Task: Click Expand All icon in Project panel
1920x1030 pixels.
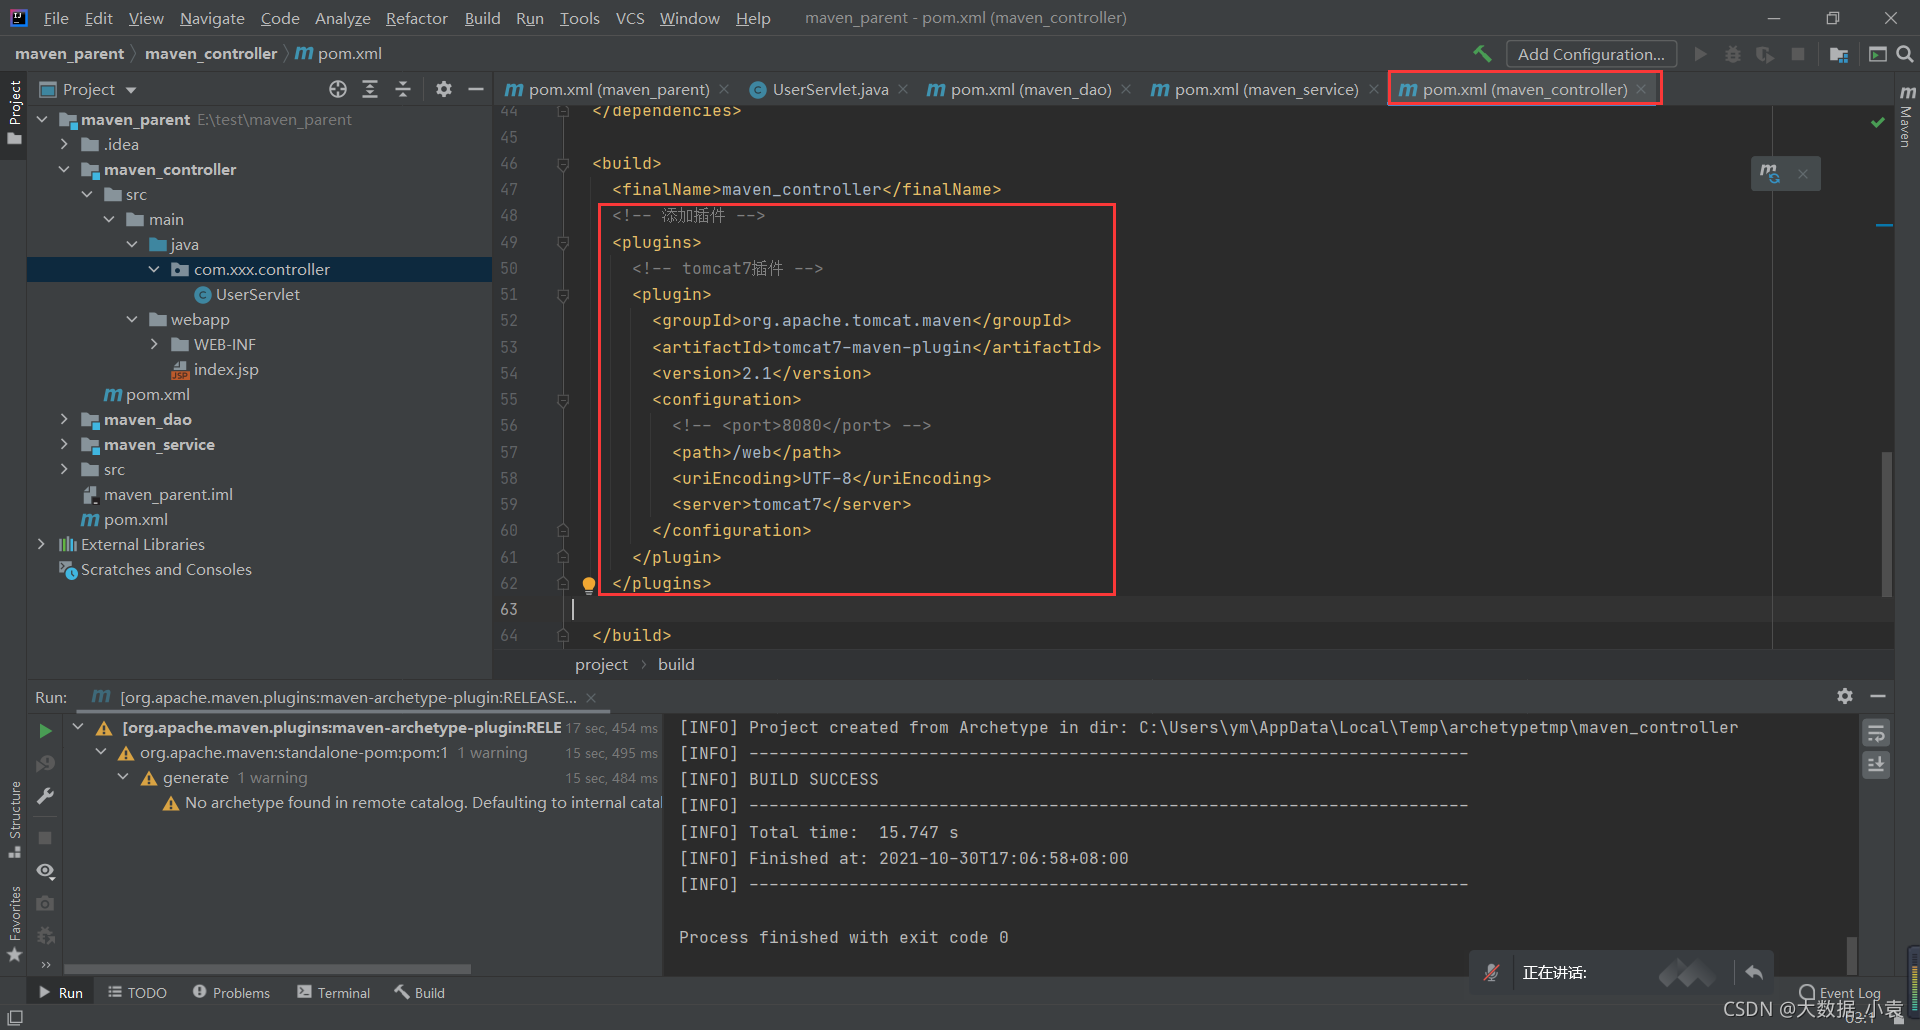Action: click(x=370, y=89)
